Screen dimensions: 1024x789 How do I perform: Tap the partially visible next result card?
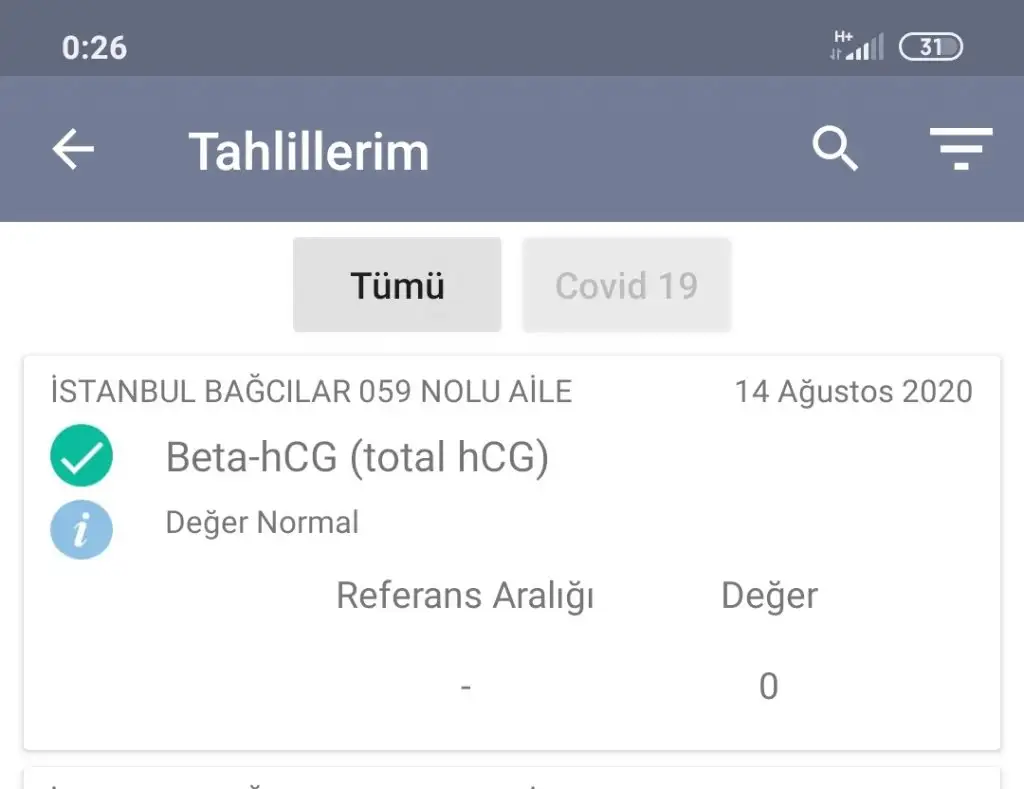click(512, 778)
